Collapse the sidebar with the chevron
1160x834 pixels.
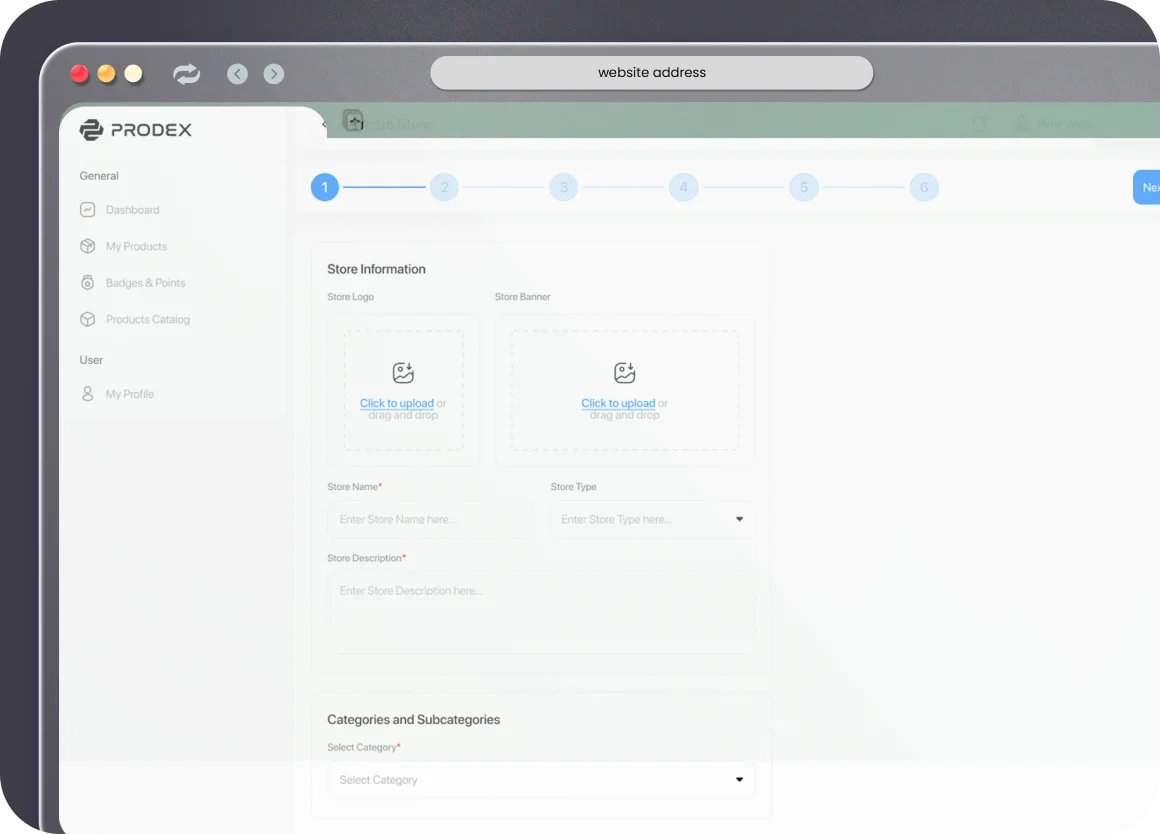click(324, 124)
